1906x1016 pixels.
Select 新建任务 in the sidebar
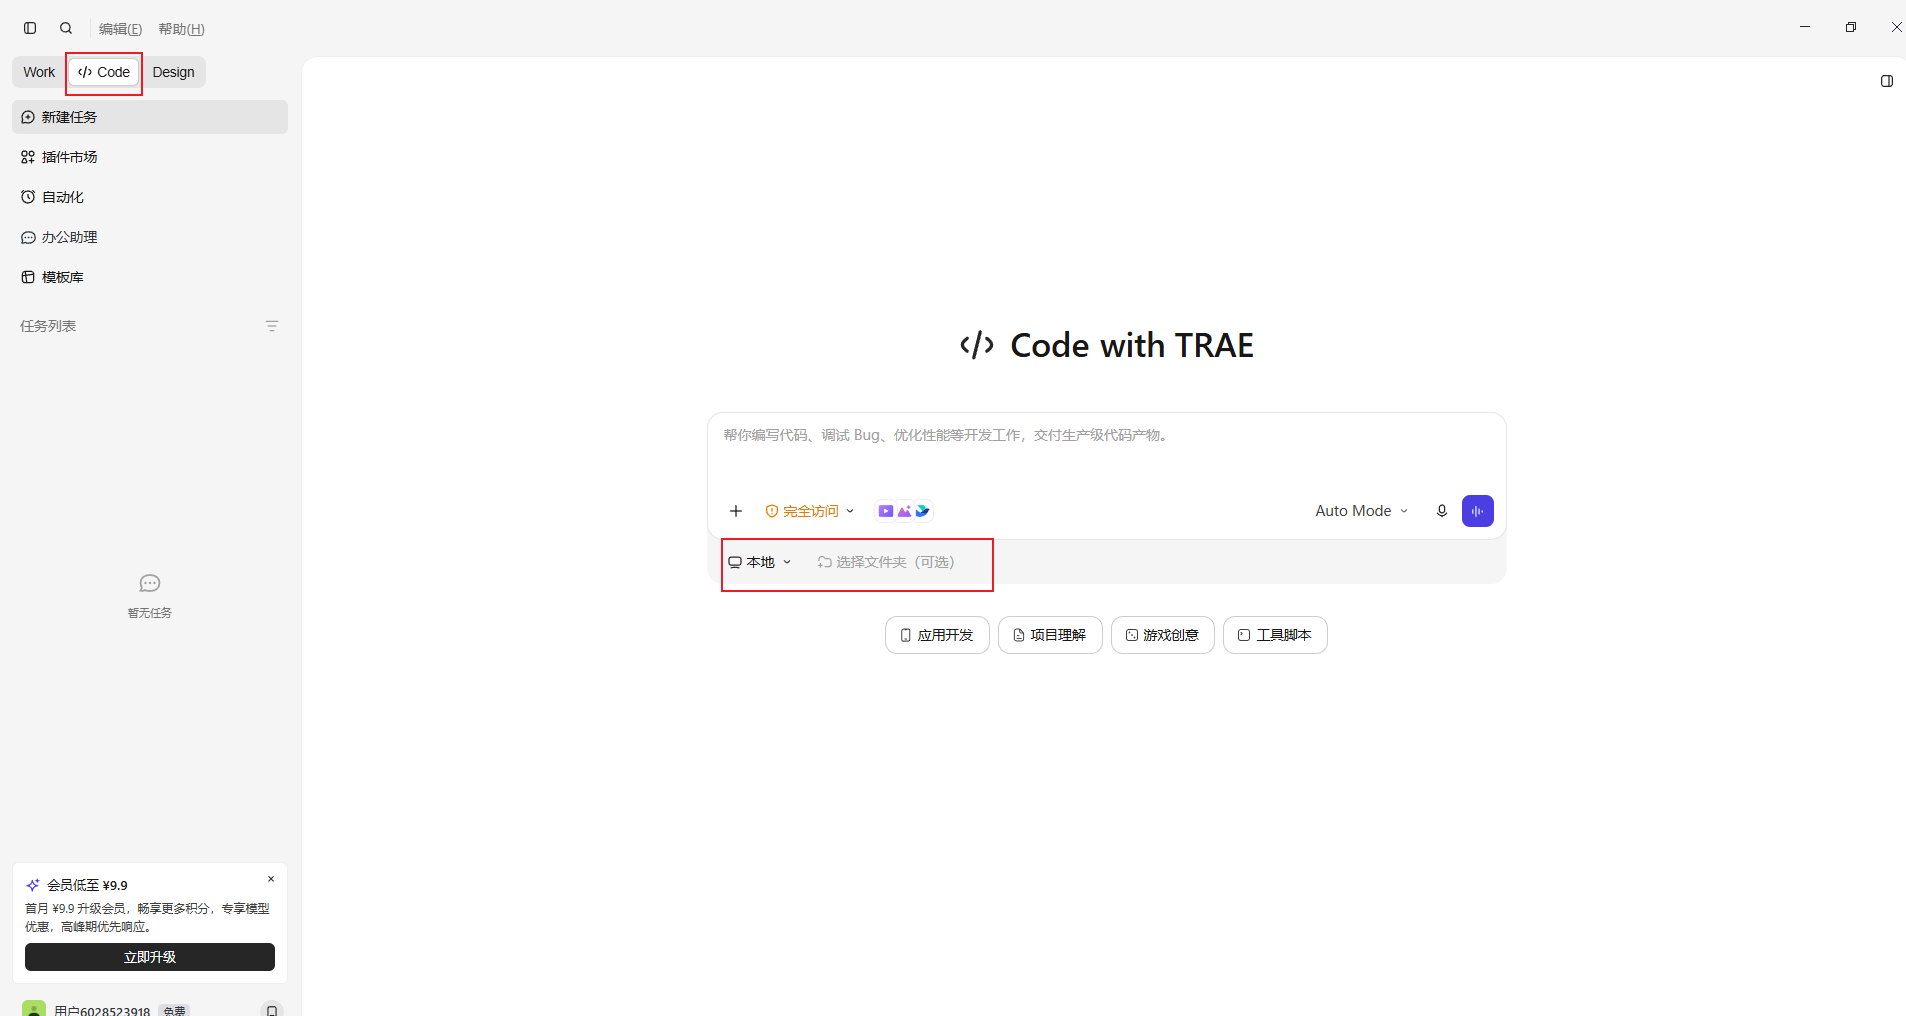pyautogui.click(x=150, y=117)
